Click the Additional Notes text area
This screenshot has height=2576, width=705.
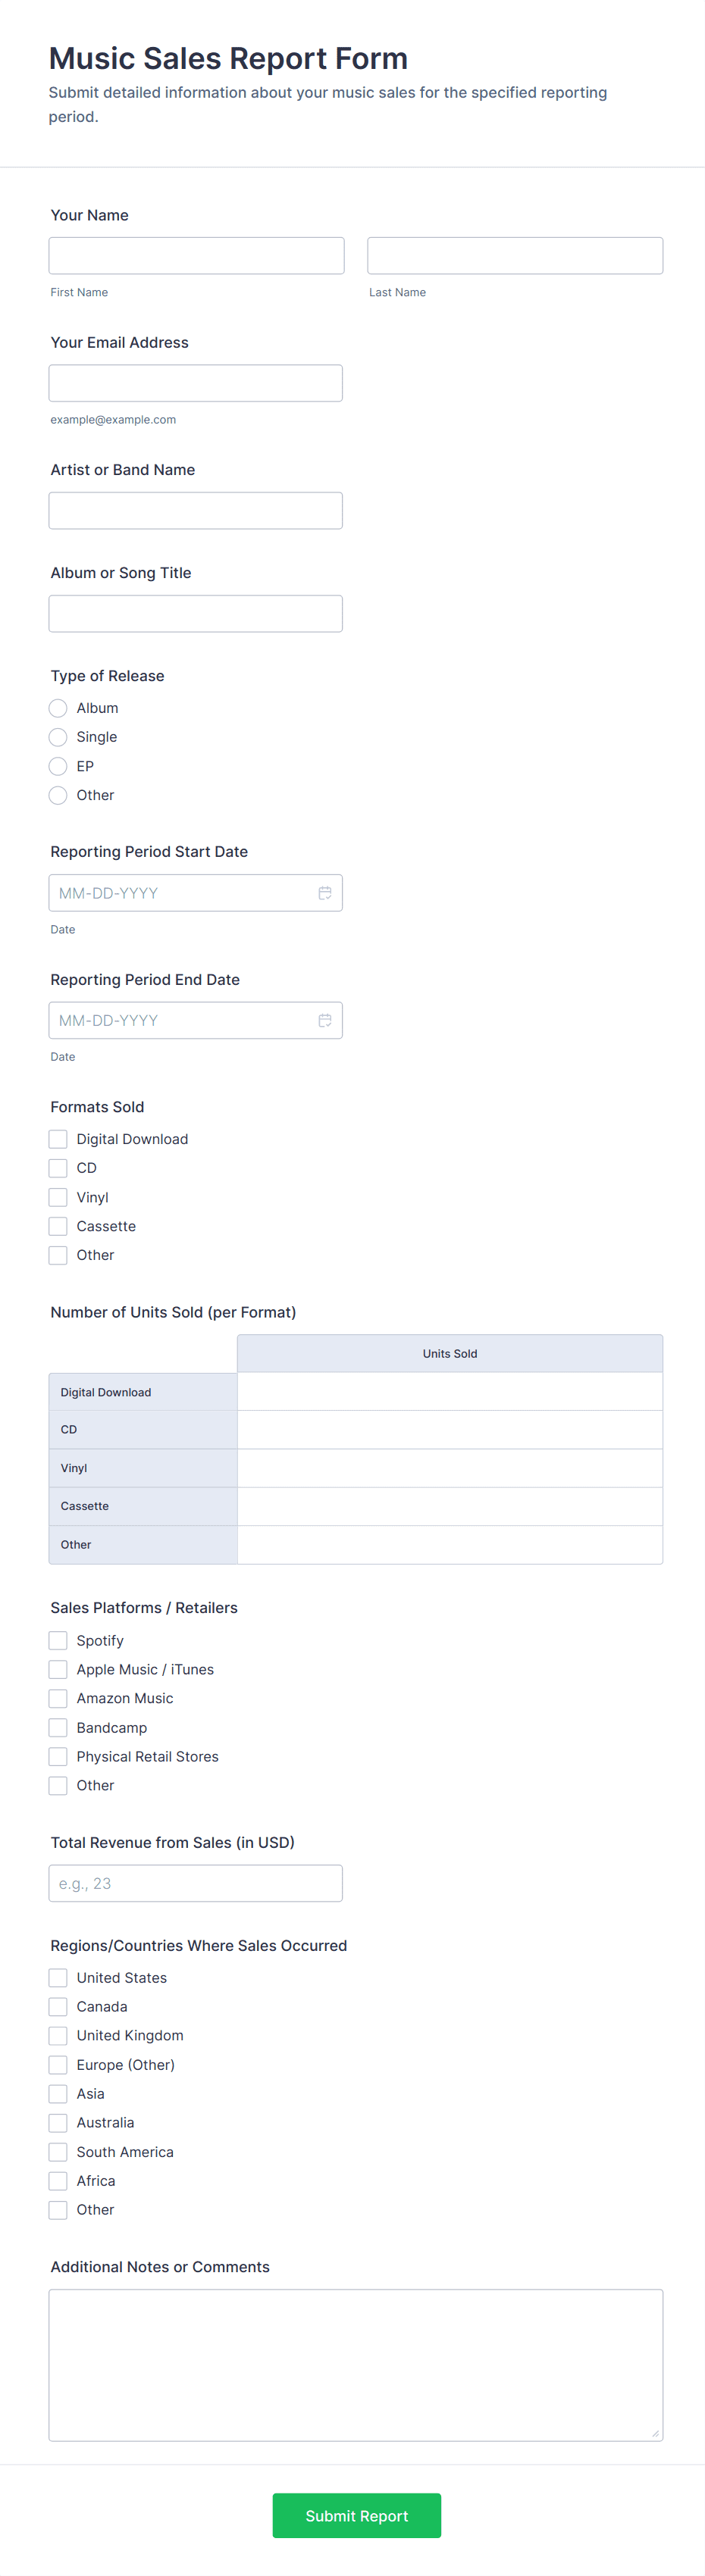click(x=355, y=2364)
